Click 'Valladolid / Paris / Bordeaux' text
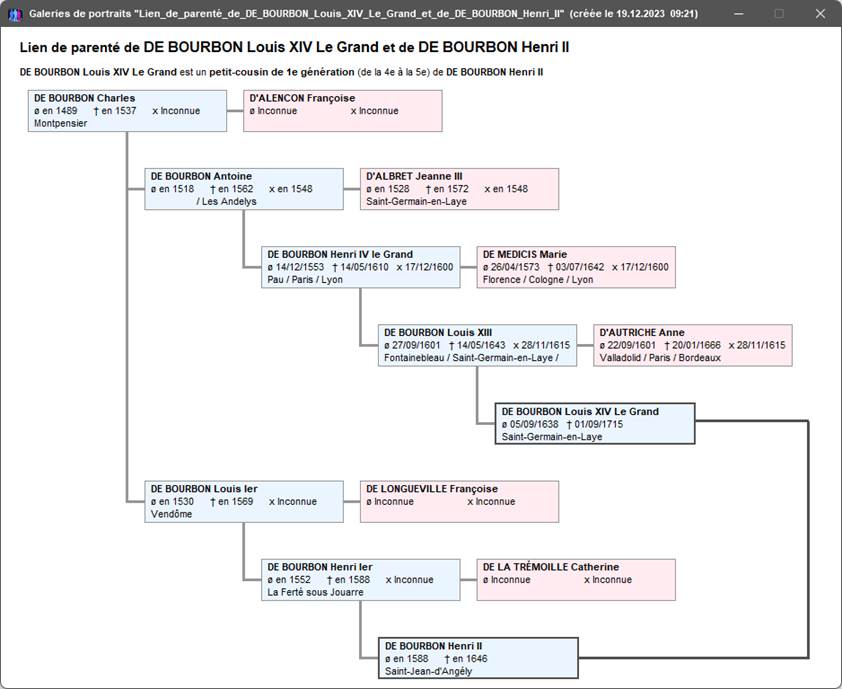 pyautogui.click(x=660, y=358)
